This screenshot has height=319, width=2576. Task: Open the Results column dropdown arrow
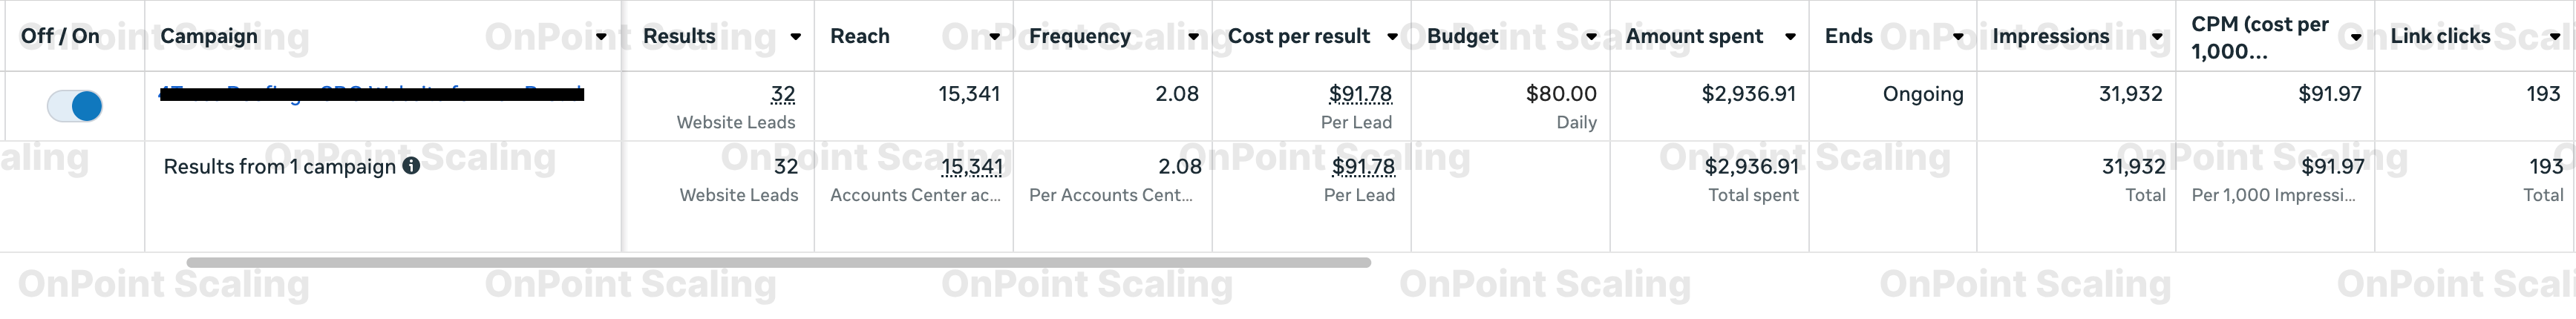coord(795,37)
